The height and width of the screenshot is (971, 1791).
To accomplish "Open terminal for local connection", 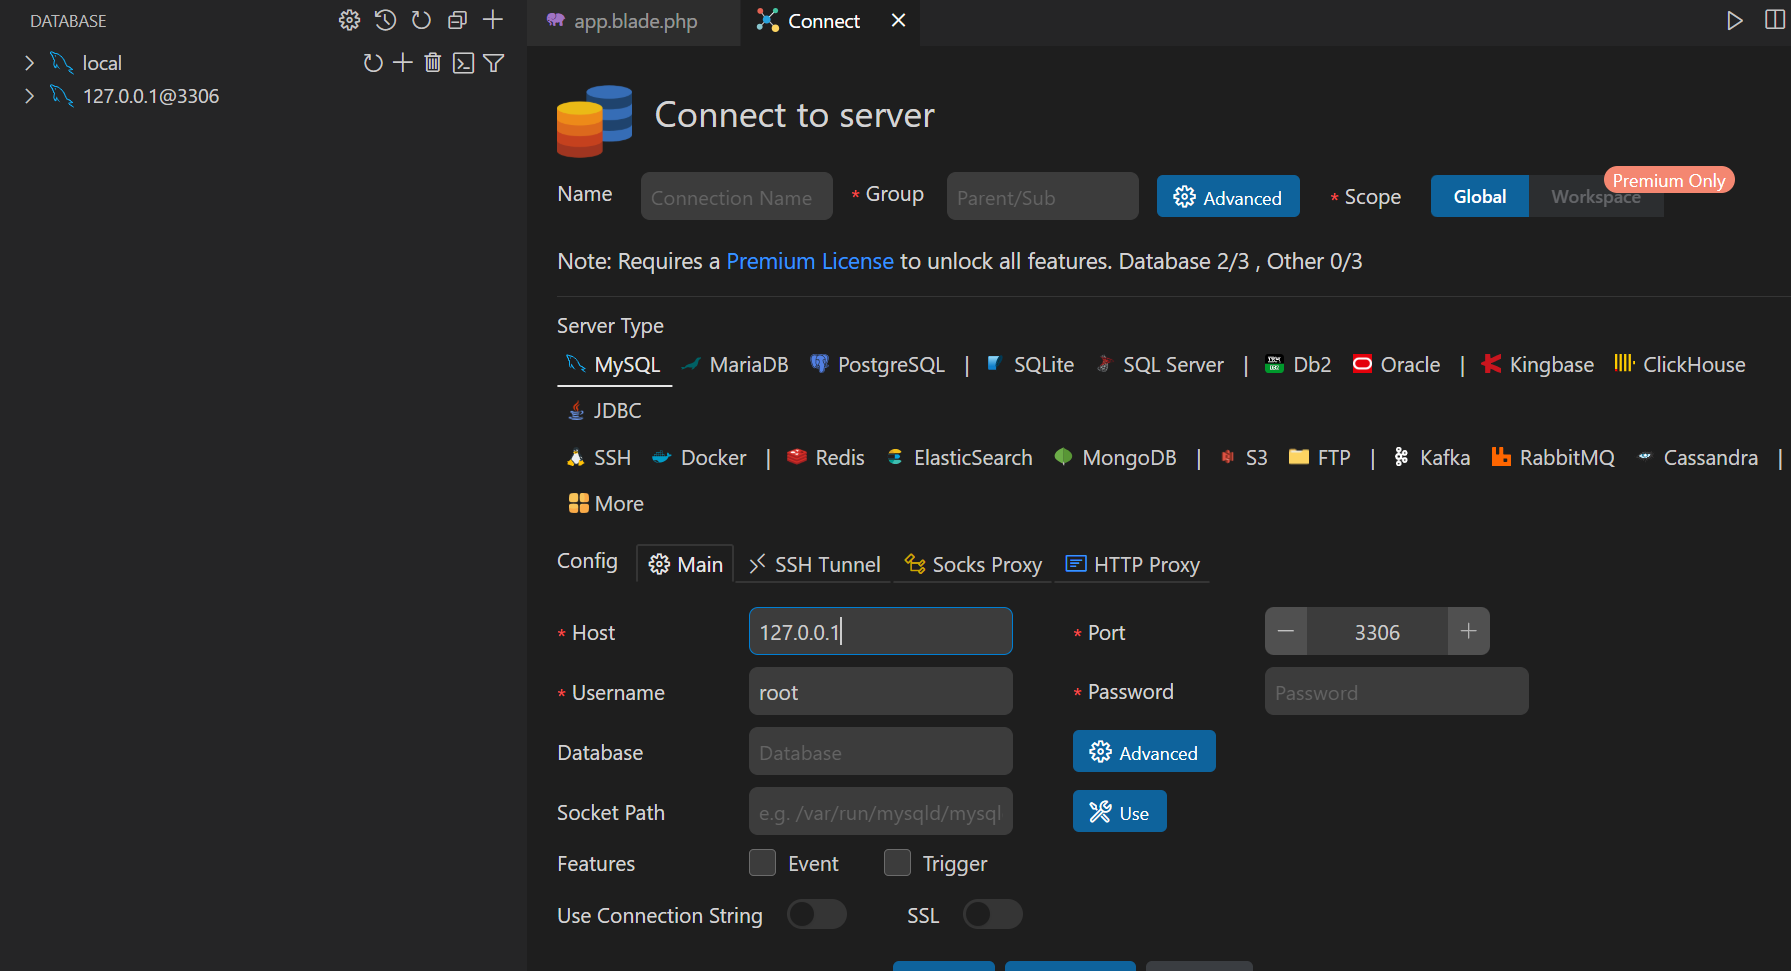I will [x=463, y=63].
